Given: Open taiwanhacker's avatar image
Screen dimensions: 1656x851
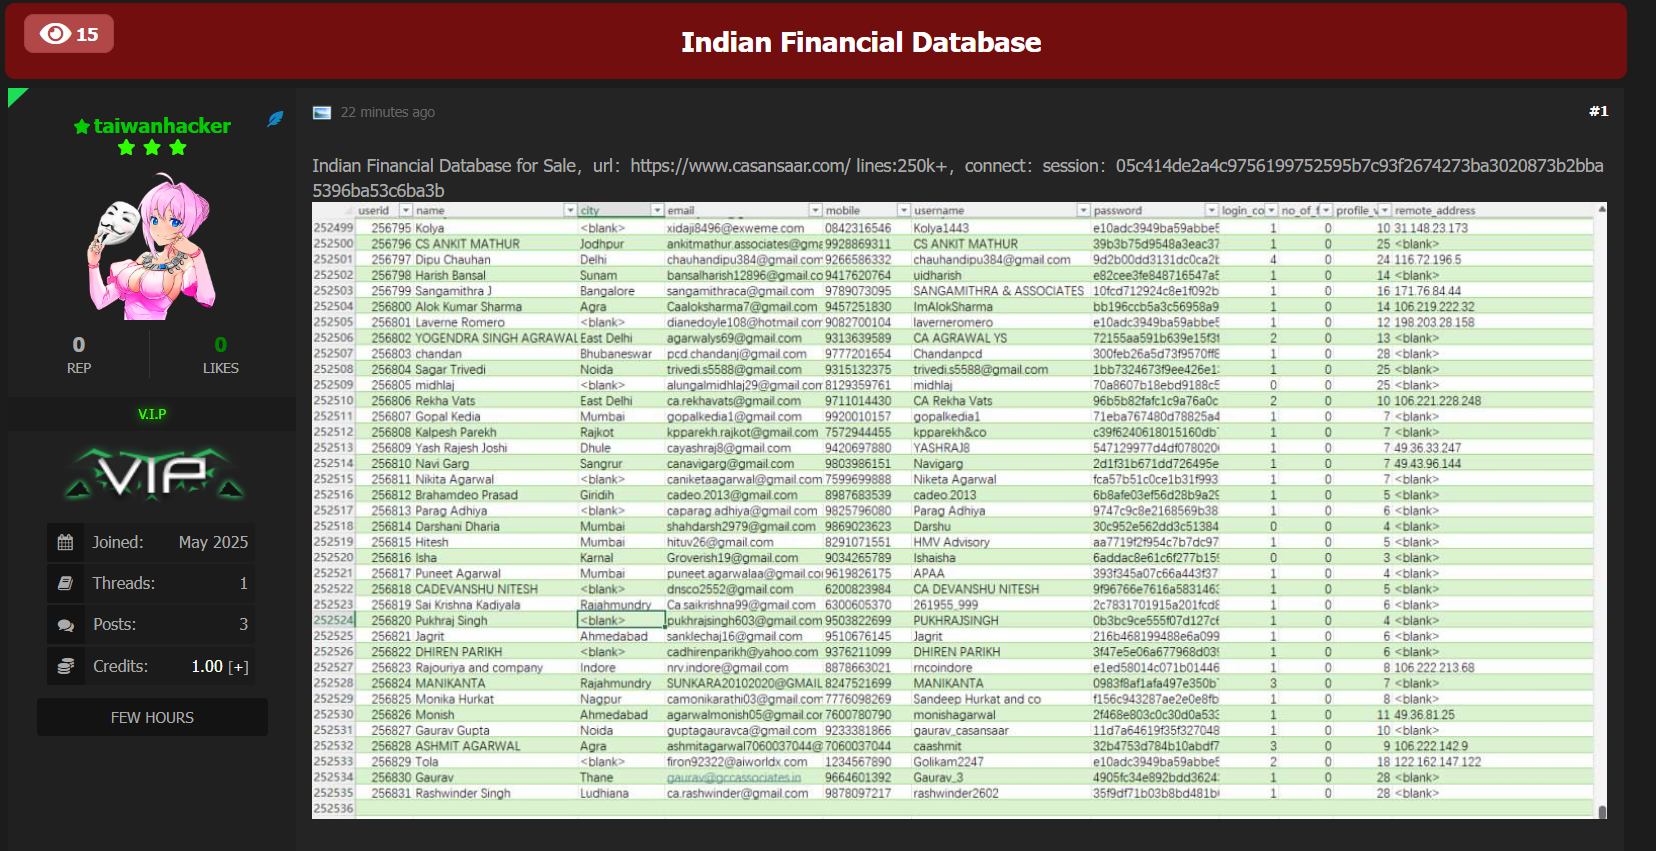Looking at the screenshot, I should 151,247.
